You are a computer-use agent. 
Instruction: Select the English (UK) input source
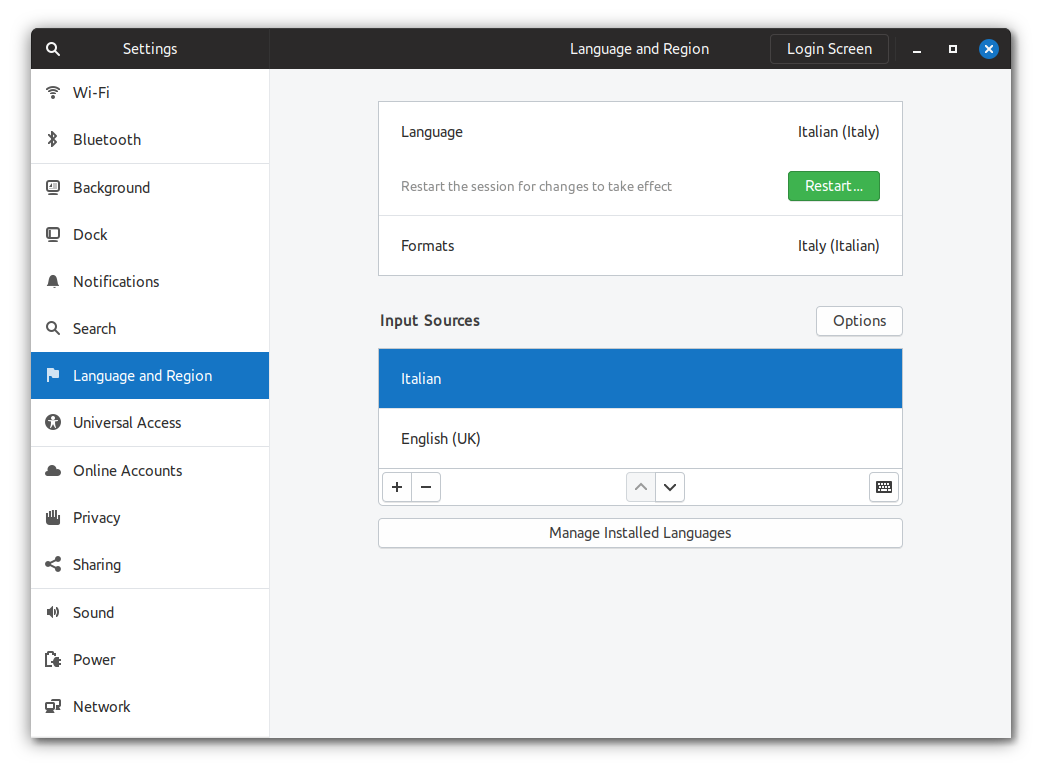pyautogui.click(x=640, y=438)
